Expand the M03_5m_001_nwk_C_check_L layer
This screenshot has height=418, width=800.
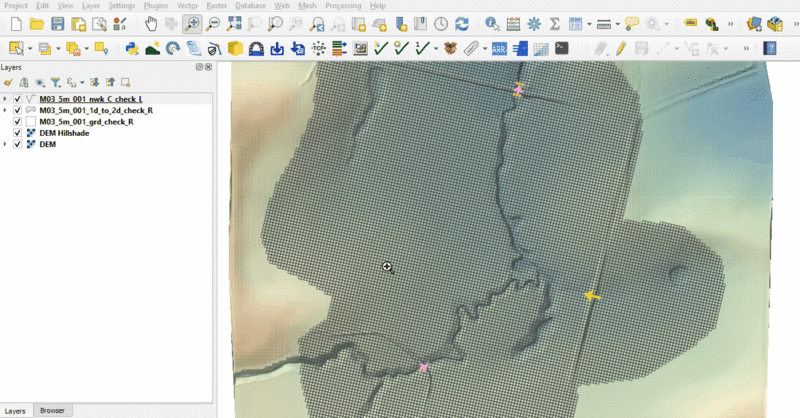click(x=6, y=100)
